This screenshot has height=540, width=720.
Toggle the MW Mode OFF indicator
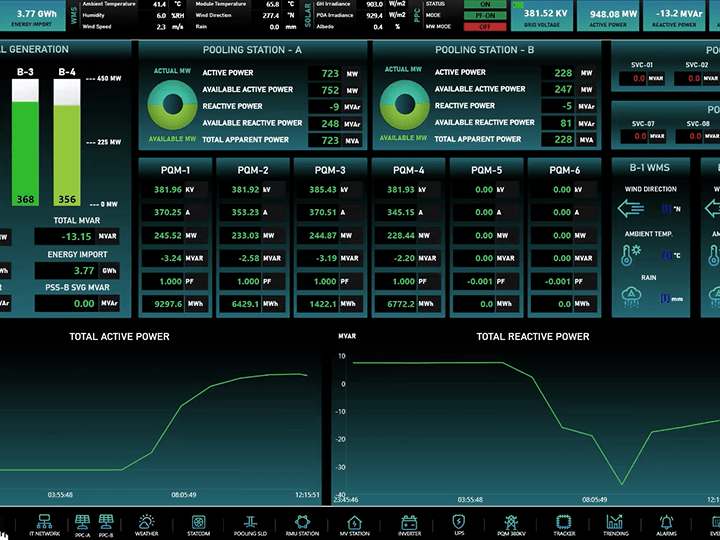(485, 27)
